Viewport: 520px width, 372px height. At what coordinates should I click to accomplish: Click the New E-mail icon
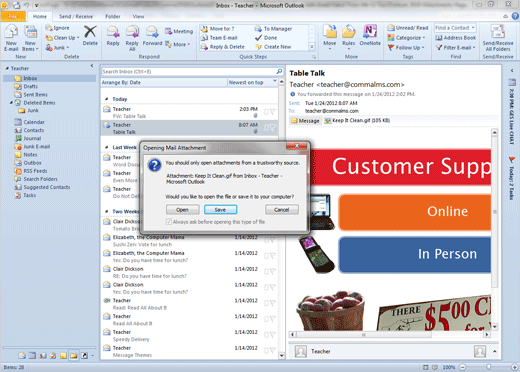11,33
